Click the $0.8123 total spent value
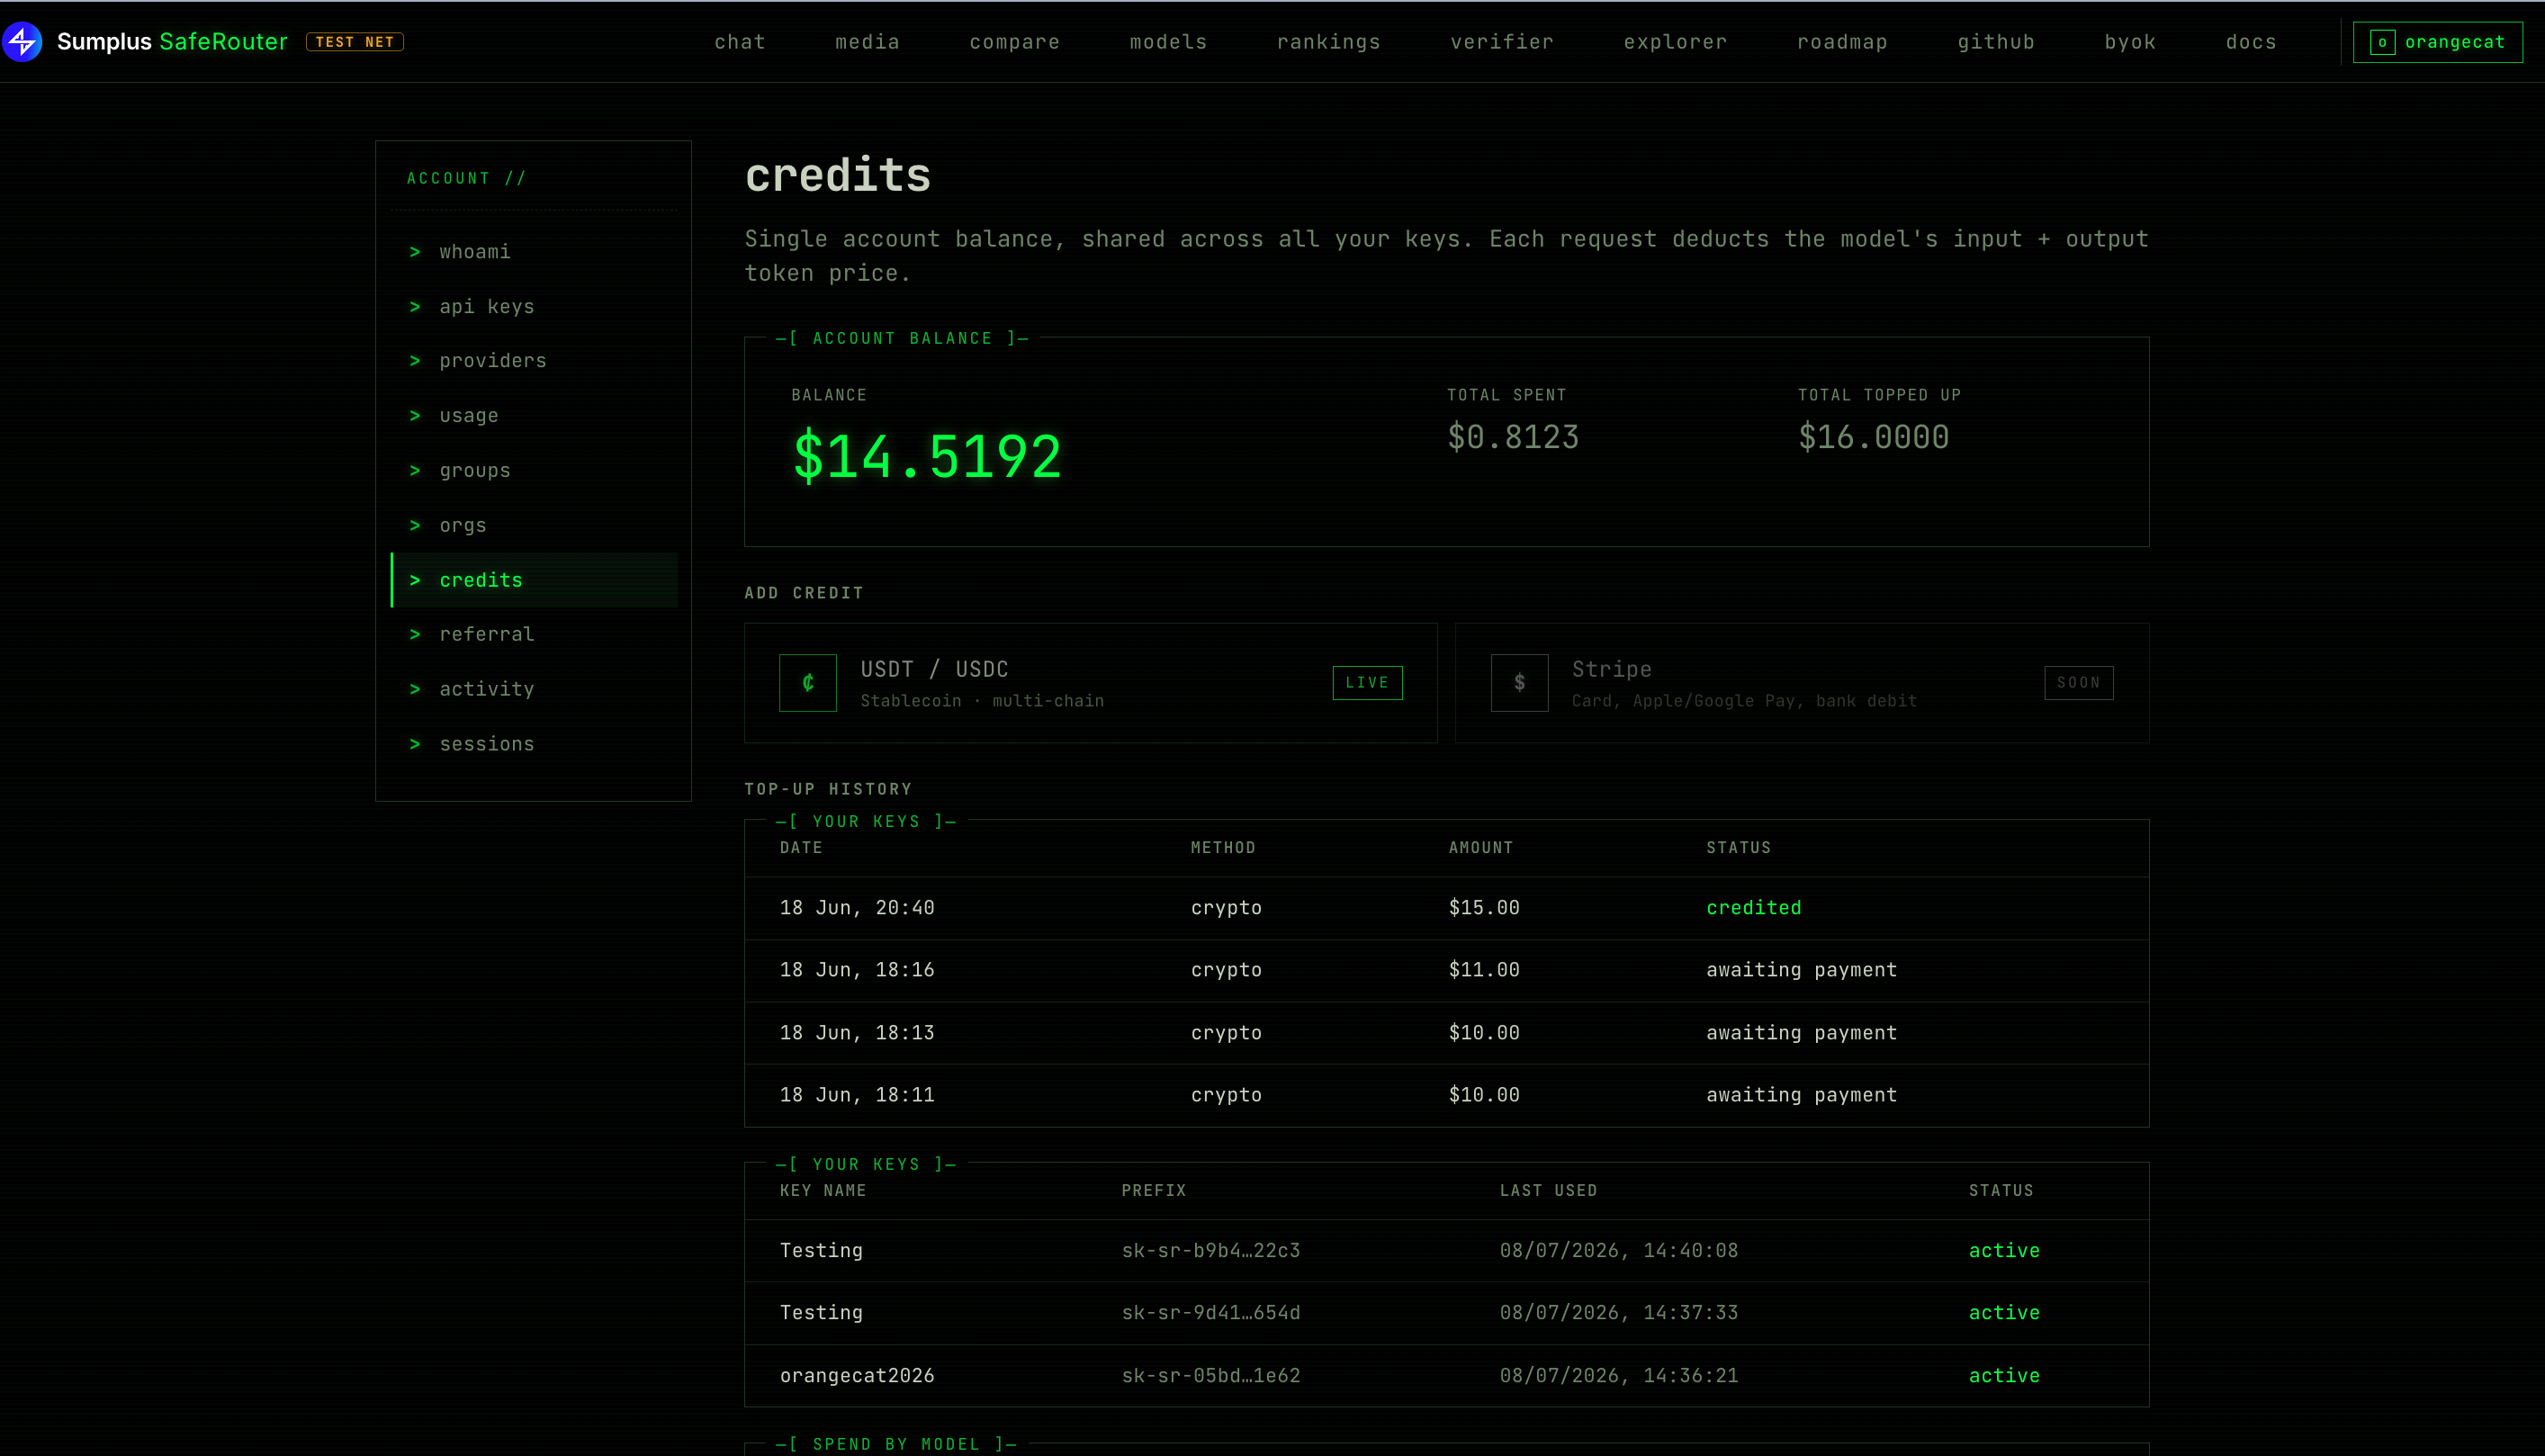This screenshot has height=1456, width=2545. [x=1513, y=437]
